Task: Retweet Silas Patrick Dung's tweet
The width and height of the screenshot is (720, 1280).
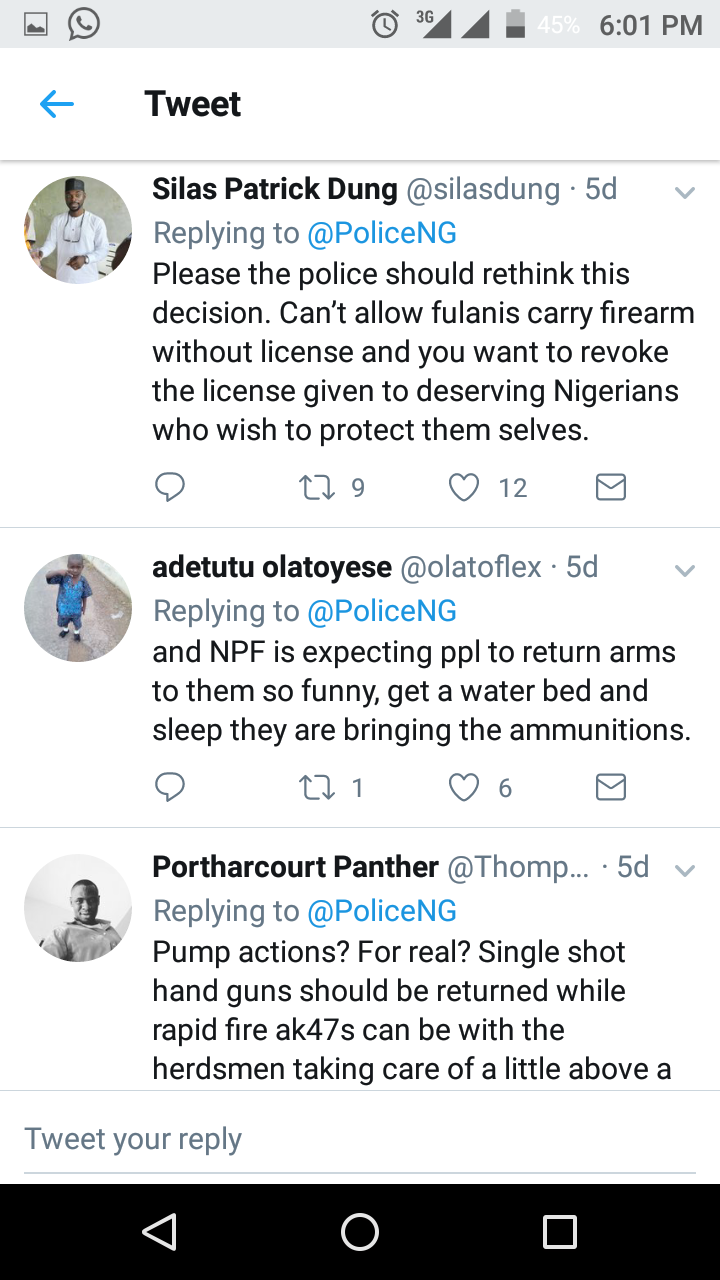Action: pos(318,487)
